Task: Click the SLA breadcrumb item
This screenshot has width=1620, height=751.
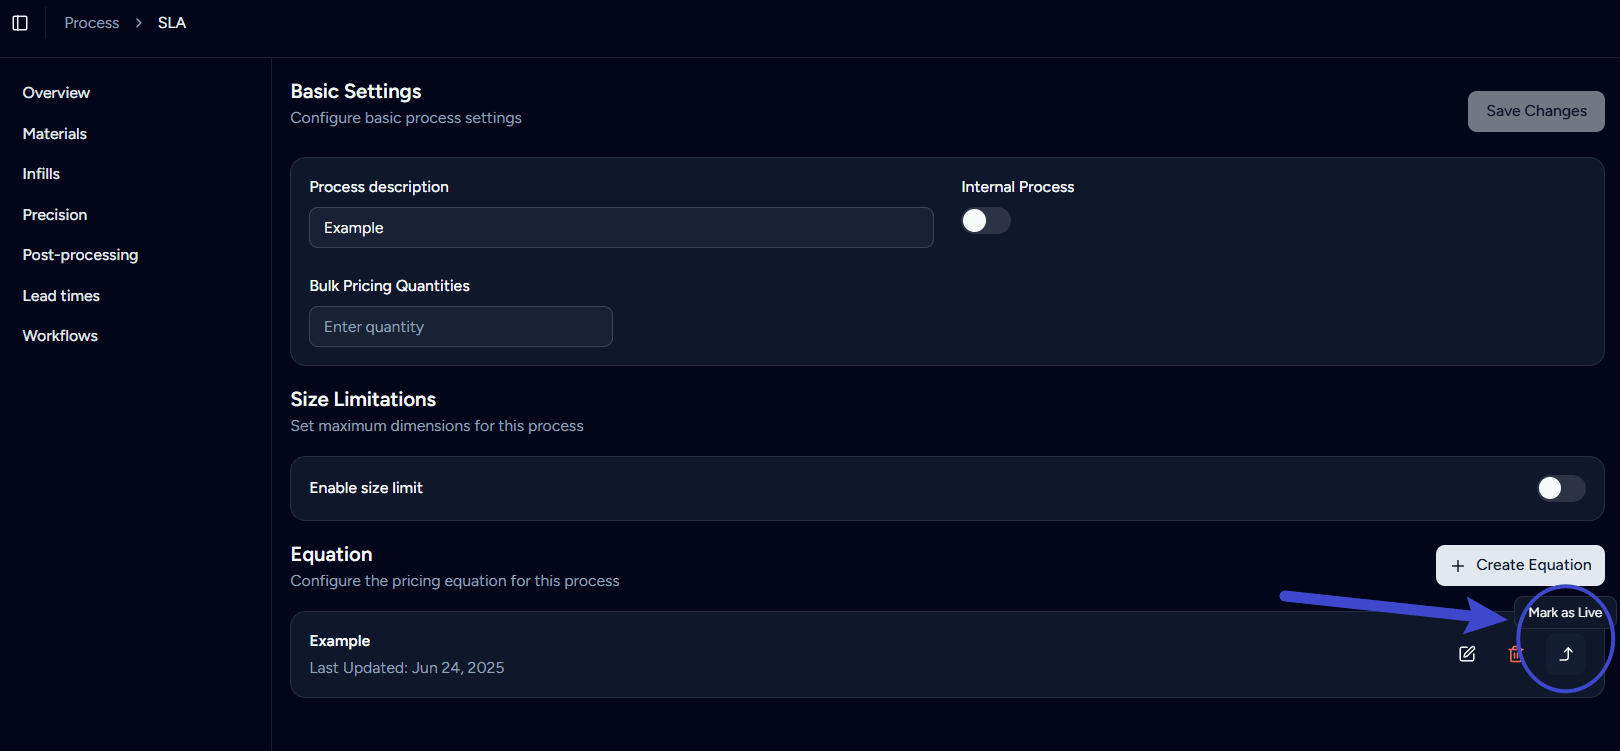Action: tap(172, 23)
